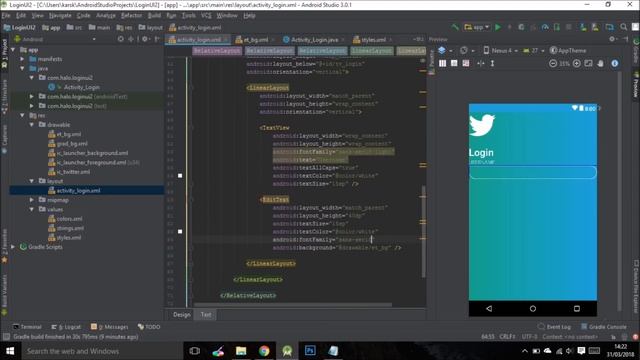640x360 pixels.
Task: Open the Gradle Console button
Action: tap(603, 327)
